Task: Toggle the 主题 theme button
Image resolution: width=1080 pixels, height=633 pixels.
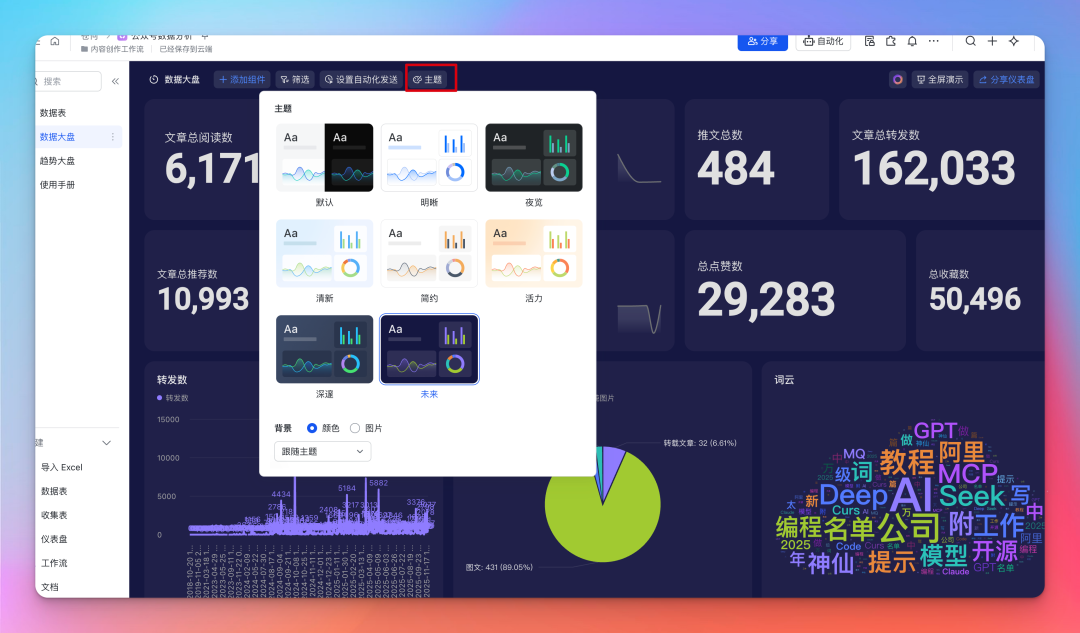Action: pyautogui.click(x=428, y=80)
